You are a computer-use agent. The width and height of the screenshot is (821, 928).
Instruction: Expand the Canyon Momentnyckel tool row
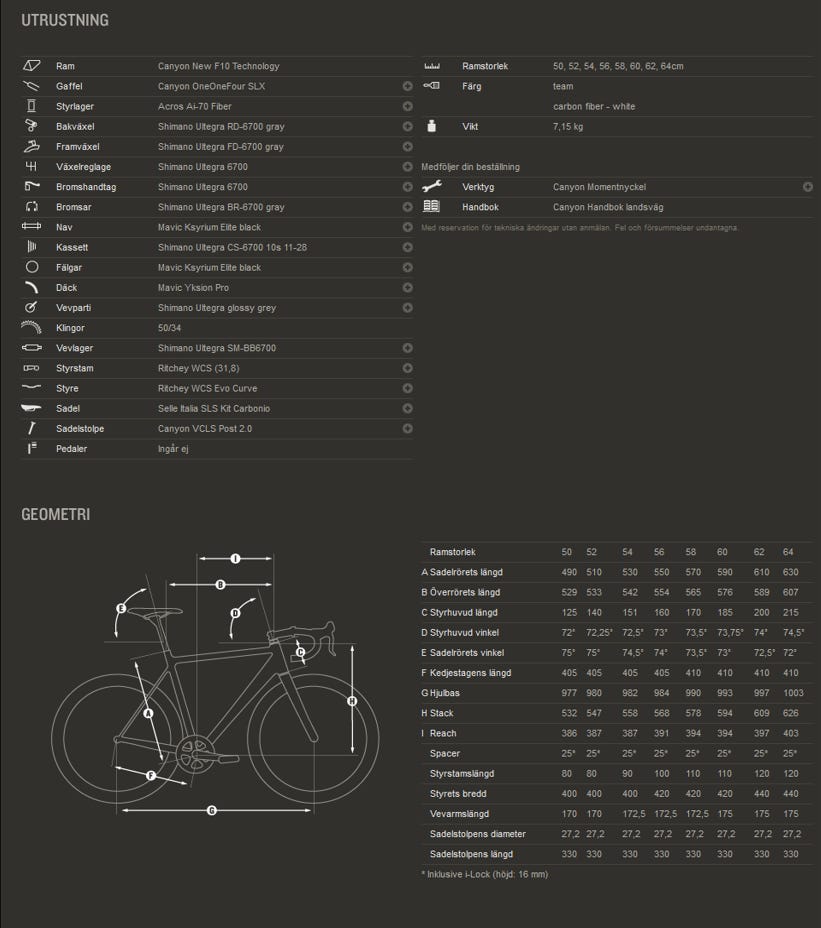click(x=807, y=186)
